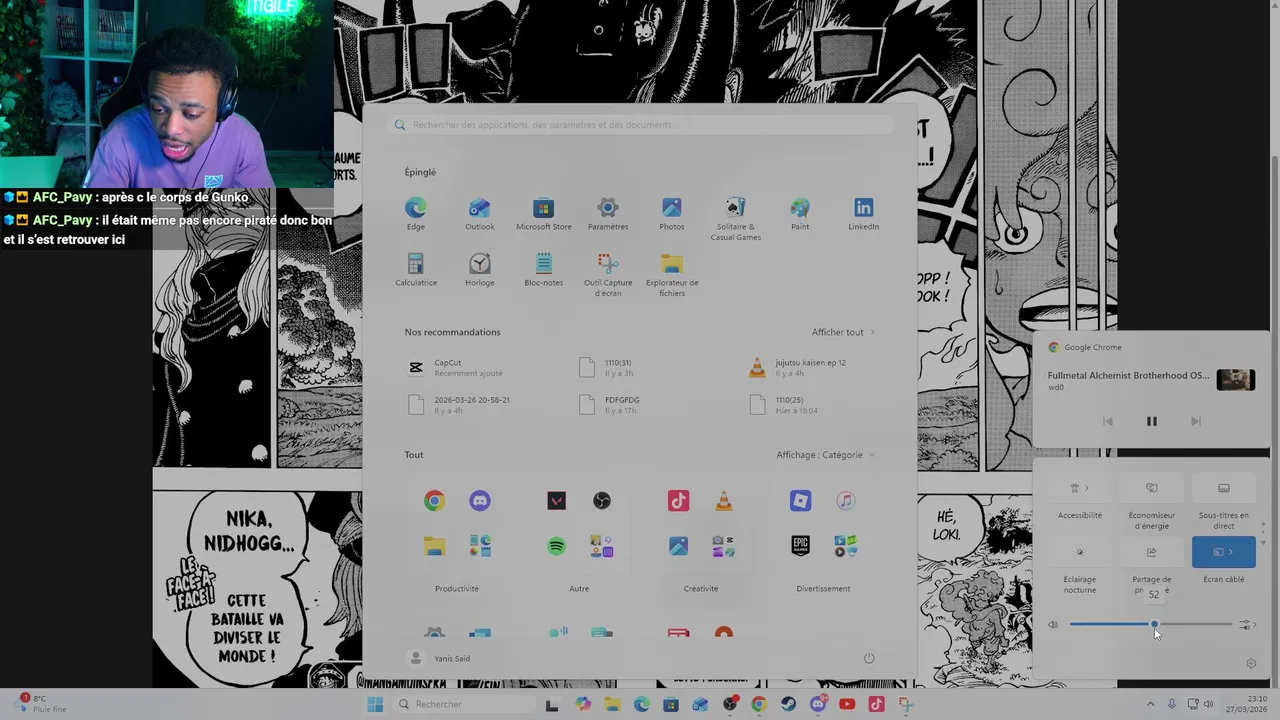This screenshot has height=720, width=1280.
Task: Launch Roblox in Divertissement group
Action: pyautogui.click(x=800, y=501)
